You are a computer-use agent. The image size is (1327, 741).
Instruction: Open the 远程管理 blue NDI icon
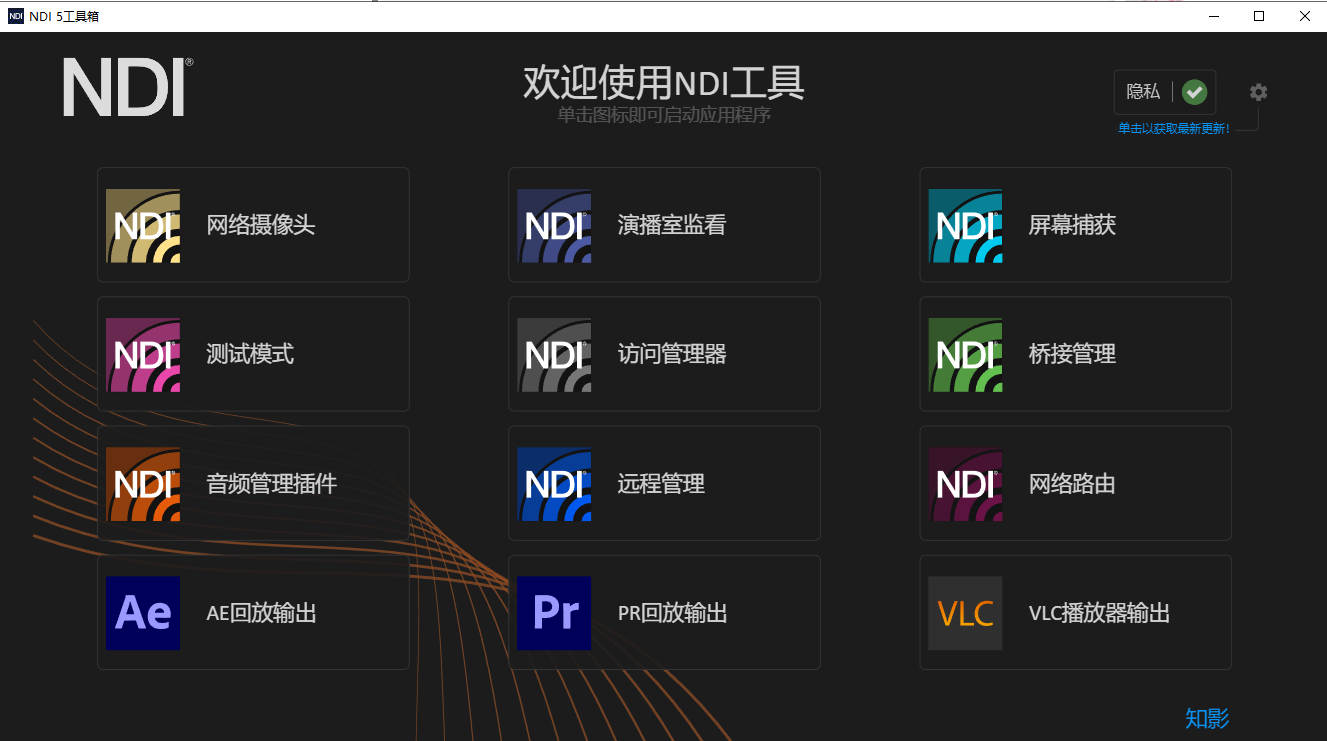pyautogui.click(x=554, y=484)
